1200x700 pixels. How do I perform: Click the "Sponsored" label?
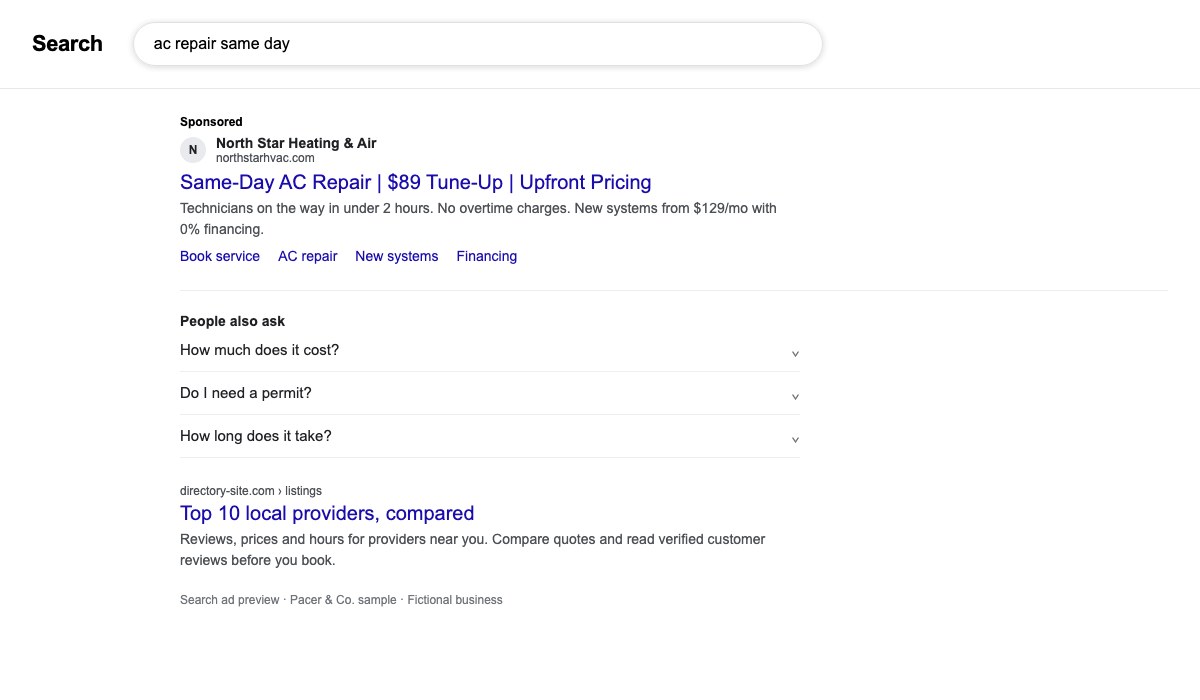coord(211,122)
